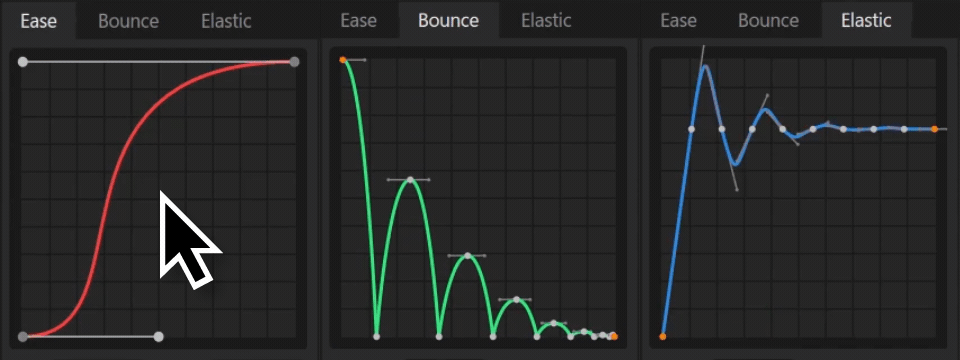Select the orange end point of blue elastic curve
960x360 pixels.
pyautogui.click(x=934, y=129)
